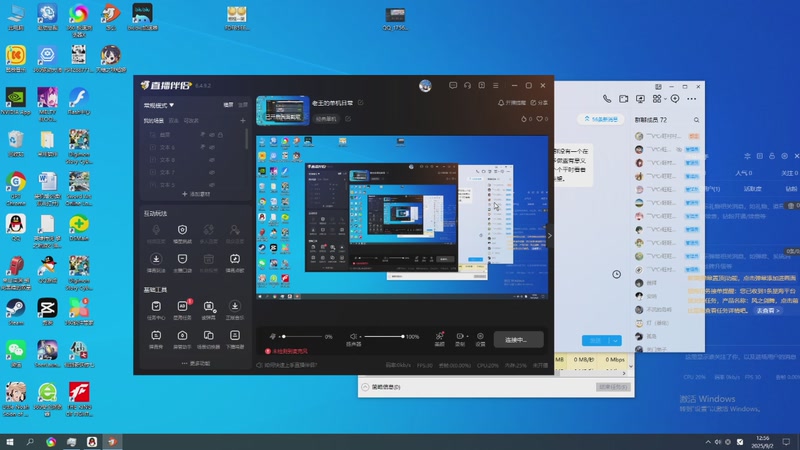Toggle visibility of the 文本 7 layer
This screenshot has height=450, width=800.
tap(212, 172)
